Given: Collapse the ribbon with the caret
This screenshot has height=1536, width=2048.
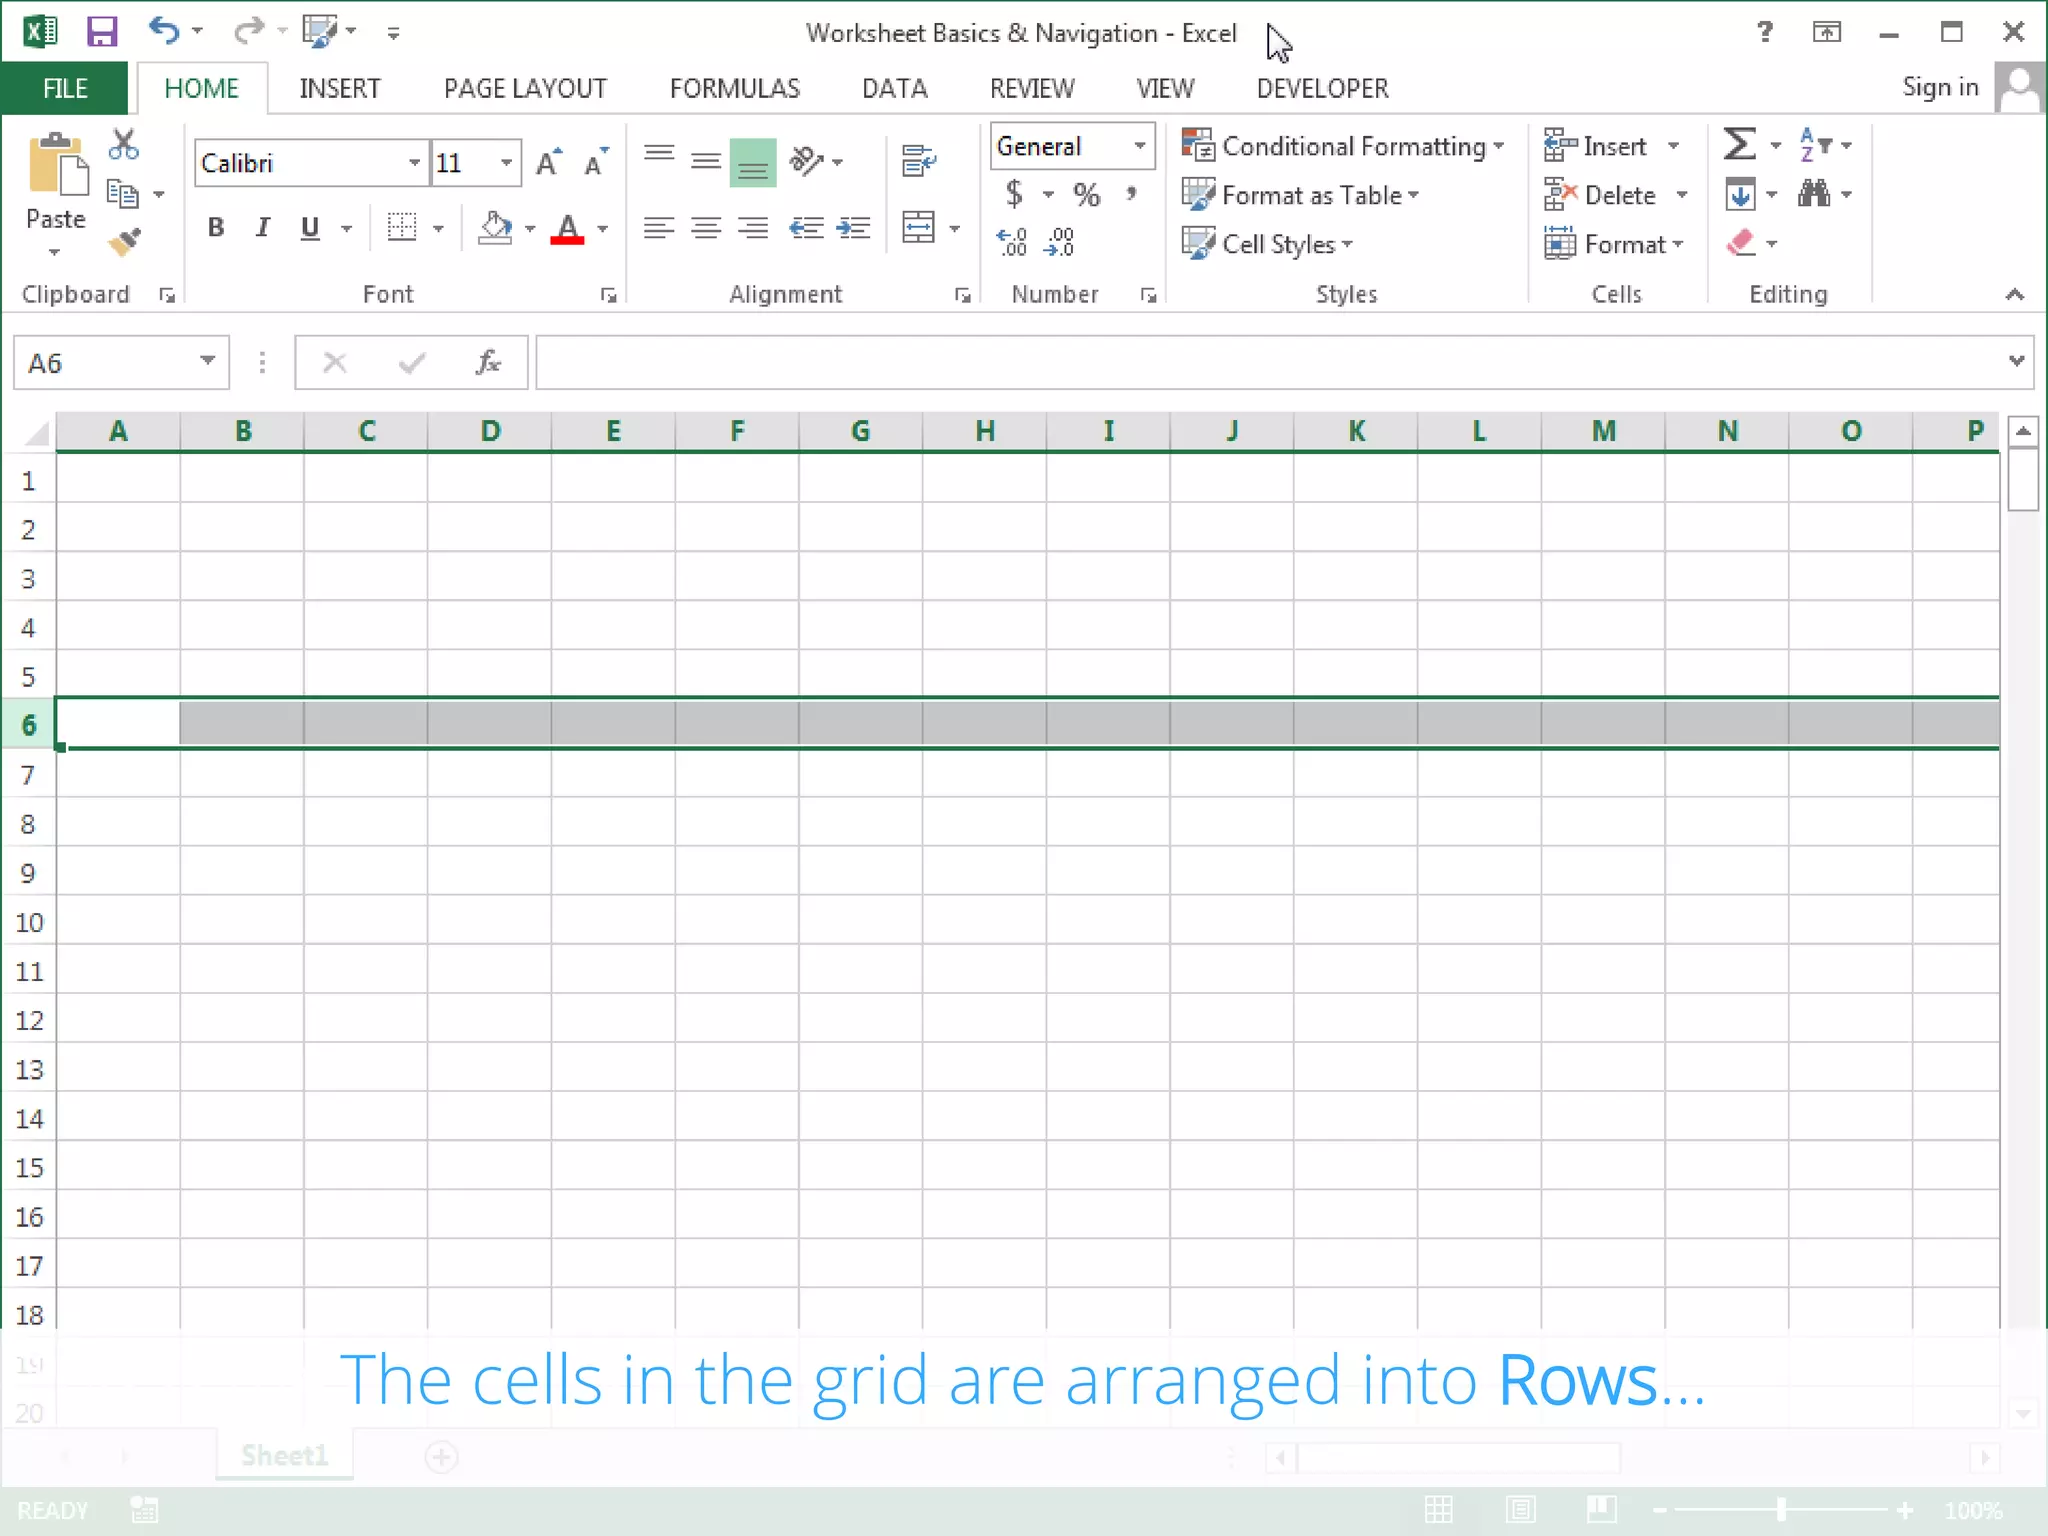Looking at the screenshot, I should [2014, 294].
